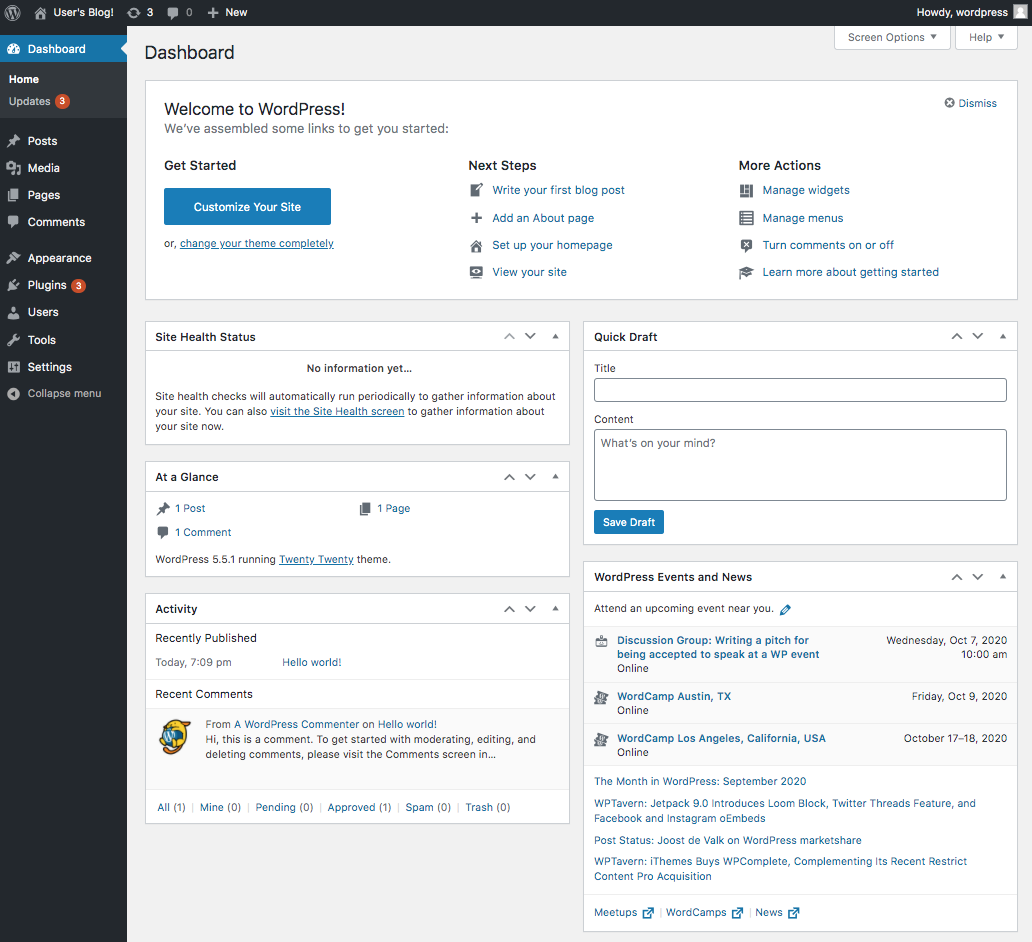Click the calendar icon for Discussion Group event
Image resolution: width=1032 pixels, height=942 pixels.
tap(602, 641)
